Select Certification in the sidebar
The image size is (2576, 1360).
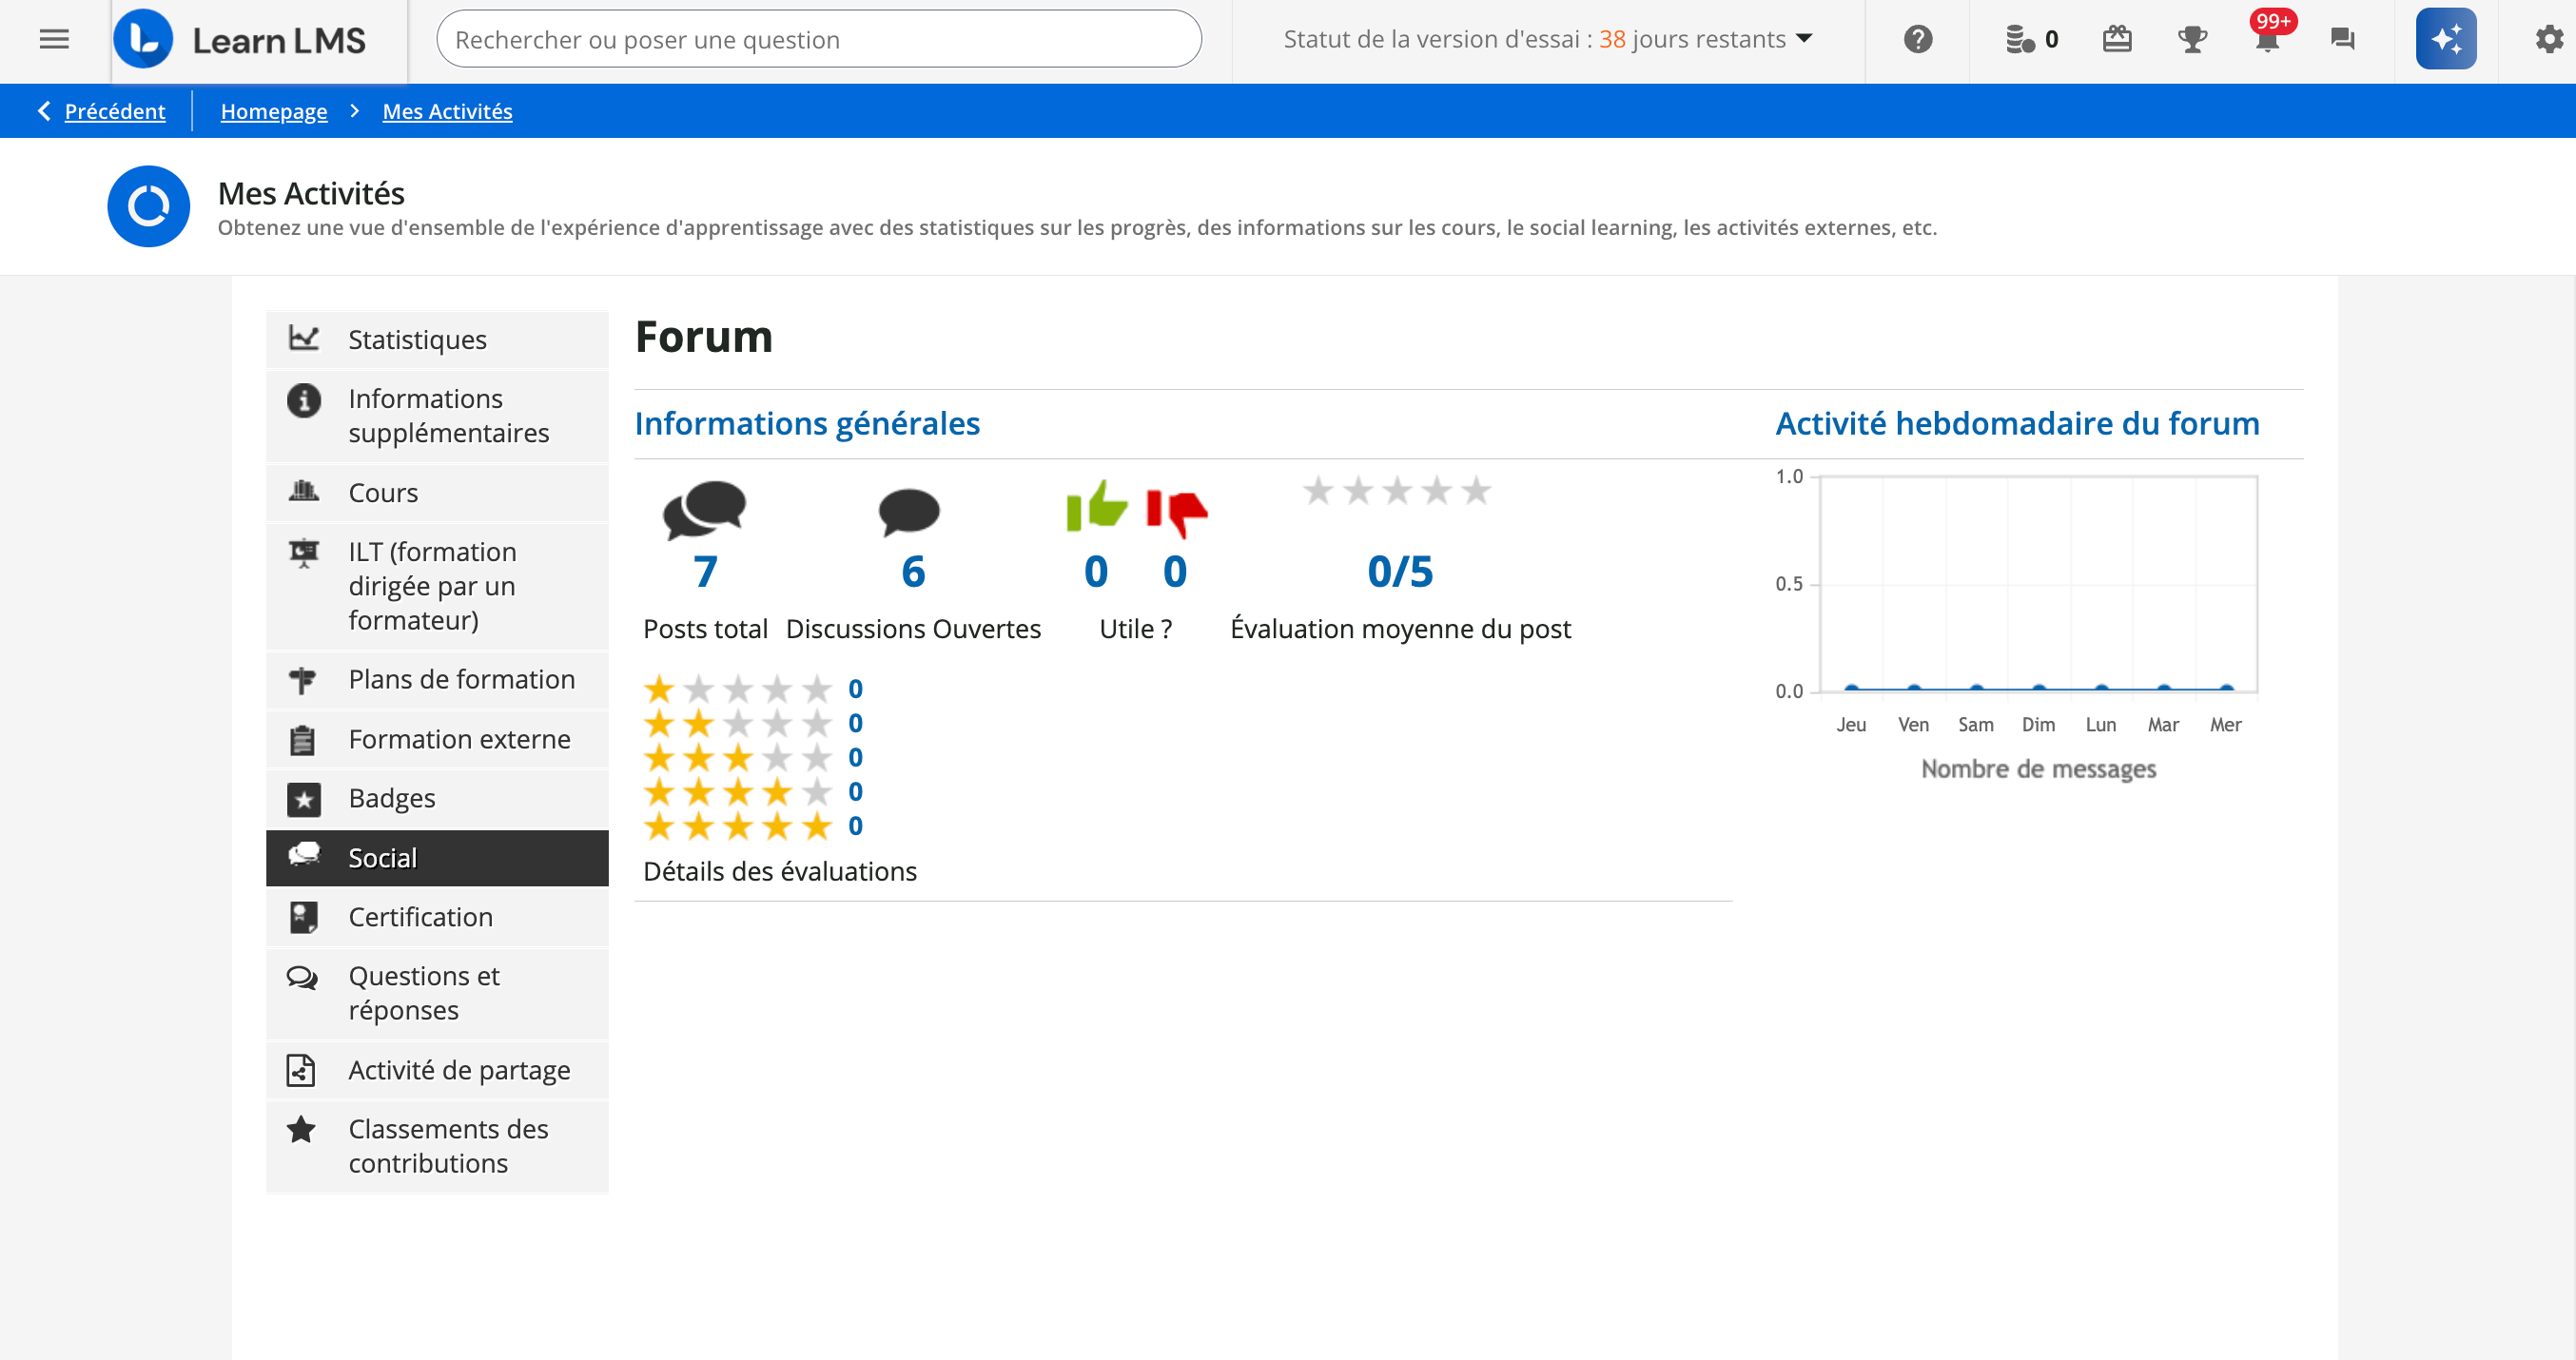click(x=420, y=917)
